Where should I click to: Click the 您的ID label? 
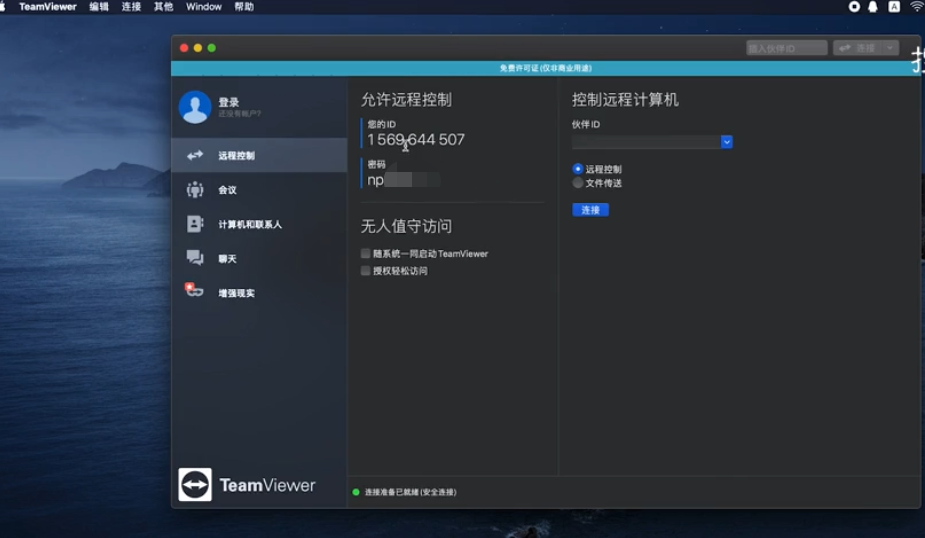tap(382, 124)
